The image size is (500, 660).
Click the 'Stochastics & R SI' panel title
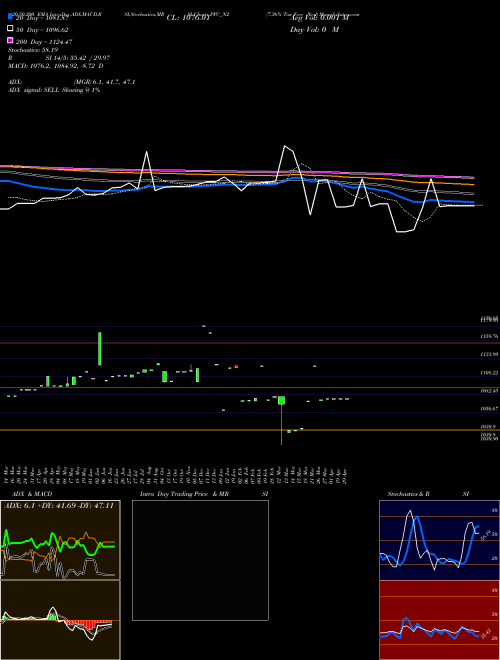[x=428, y=494]
